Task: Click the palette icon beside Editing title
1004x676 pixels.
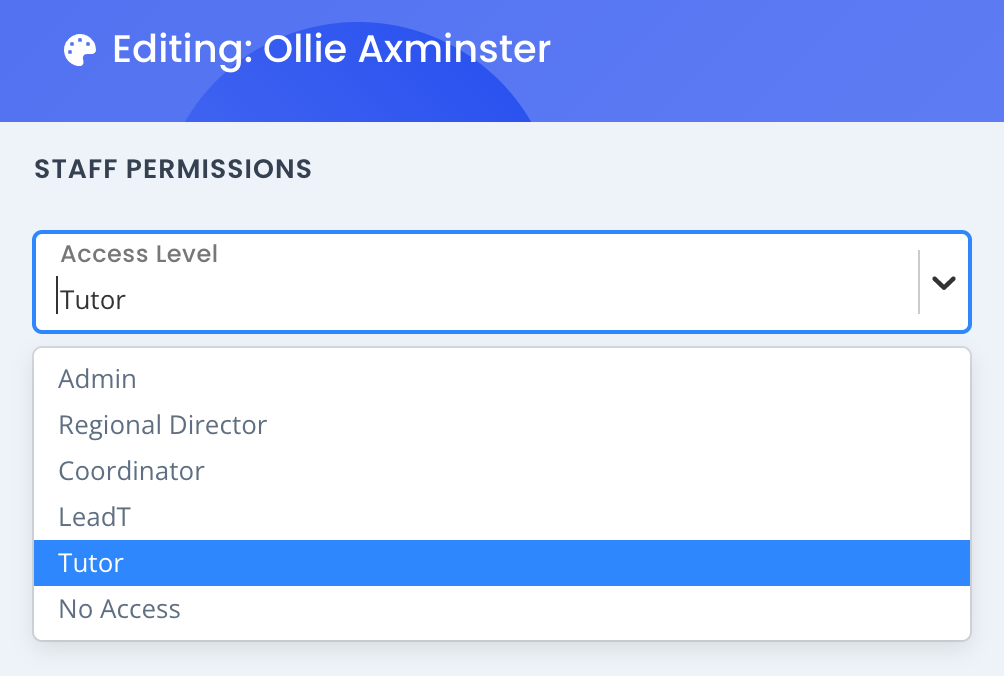Action: pyautogui.click(x=80, y=50)
